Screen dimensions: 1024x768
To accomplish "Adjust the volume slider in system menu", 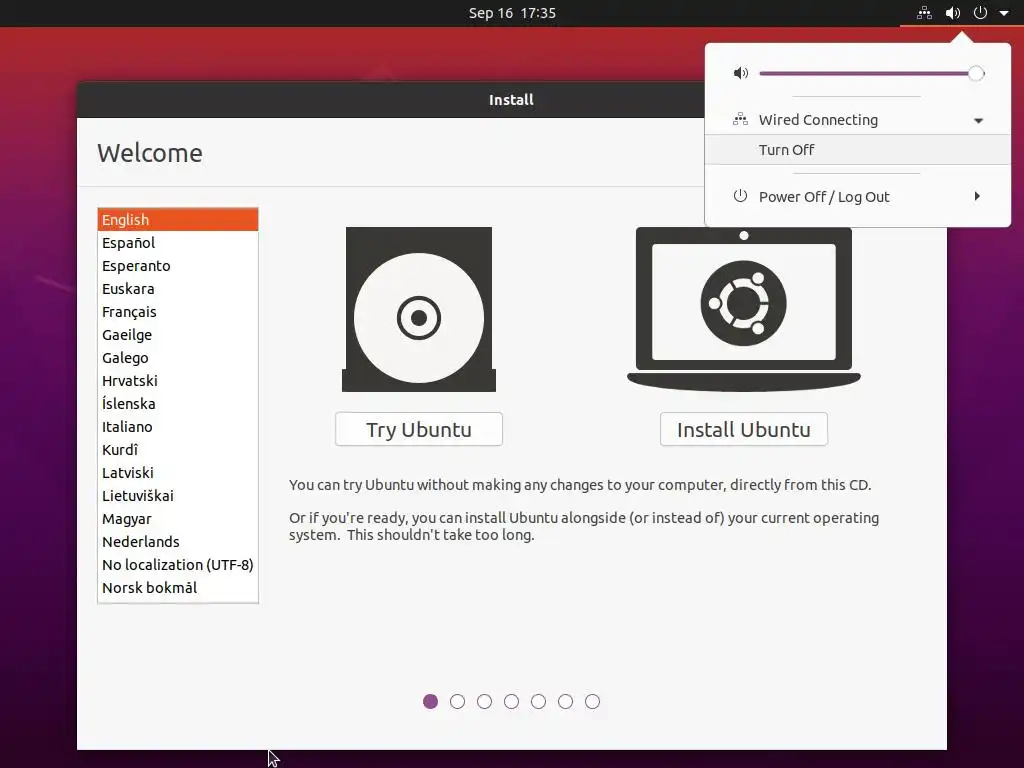I will (x=871, y=73).
